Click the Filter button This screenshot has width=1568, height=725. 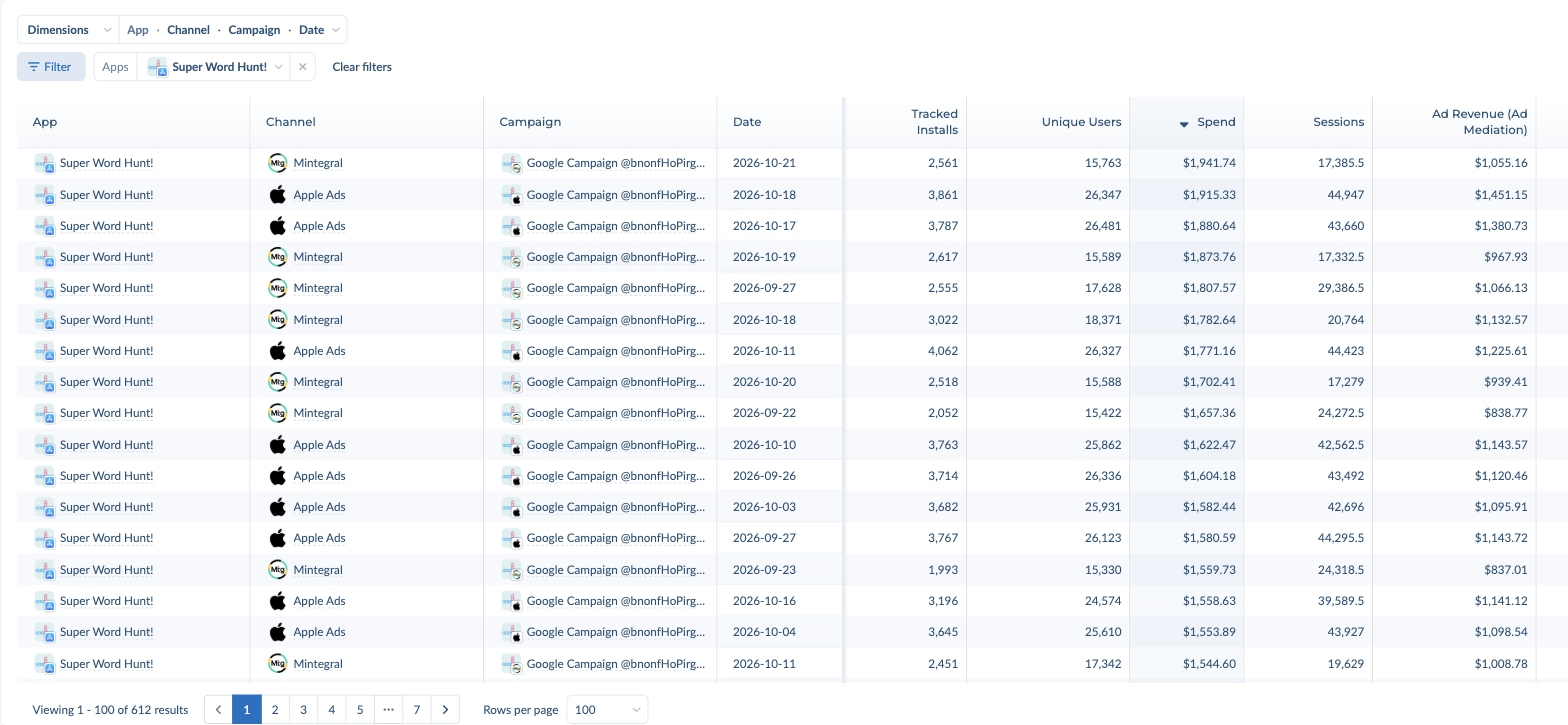click(51, 67)
